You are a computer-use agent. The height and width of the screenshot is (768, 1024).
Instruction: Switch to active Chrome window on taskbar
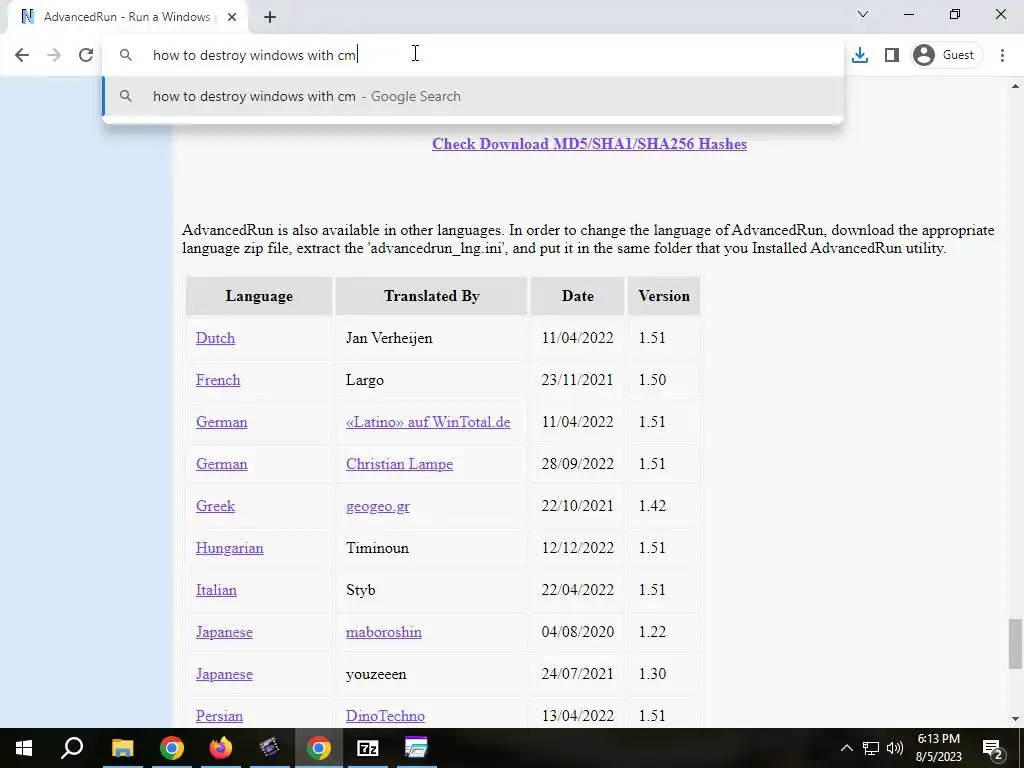click(x=319, y=748)
